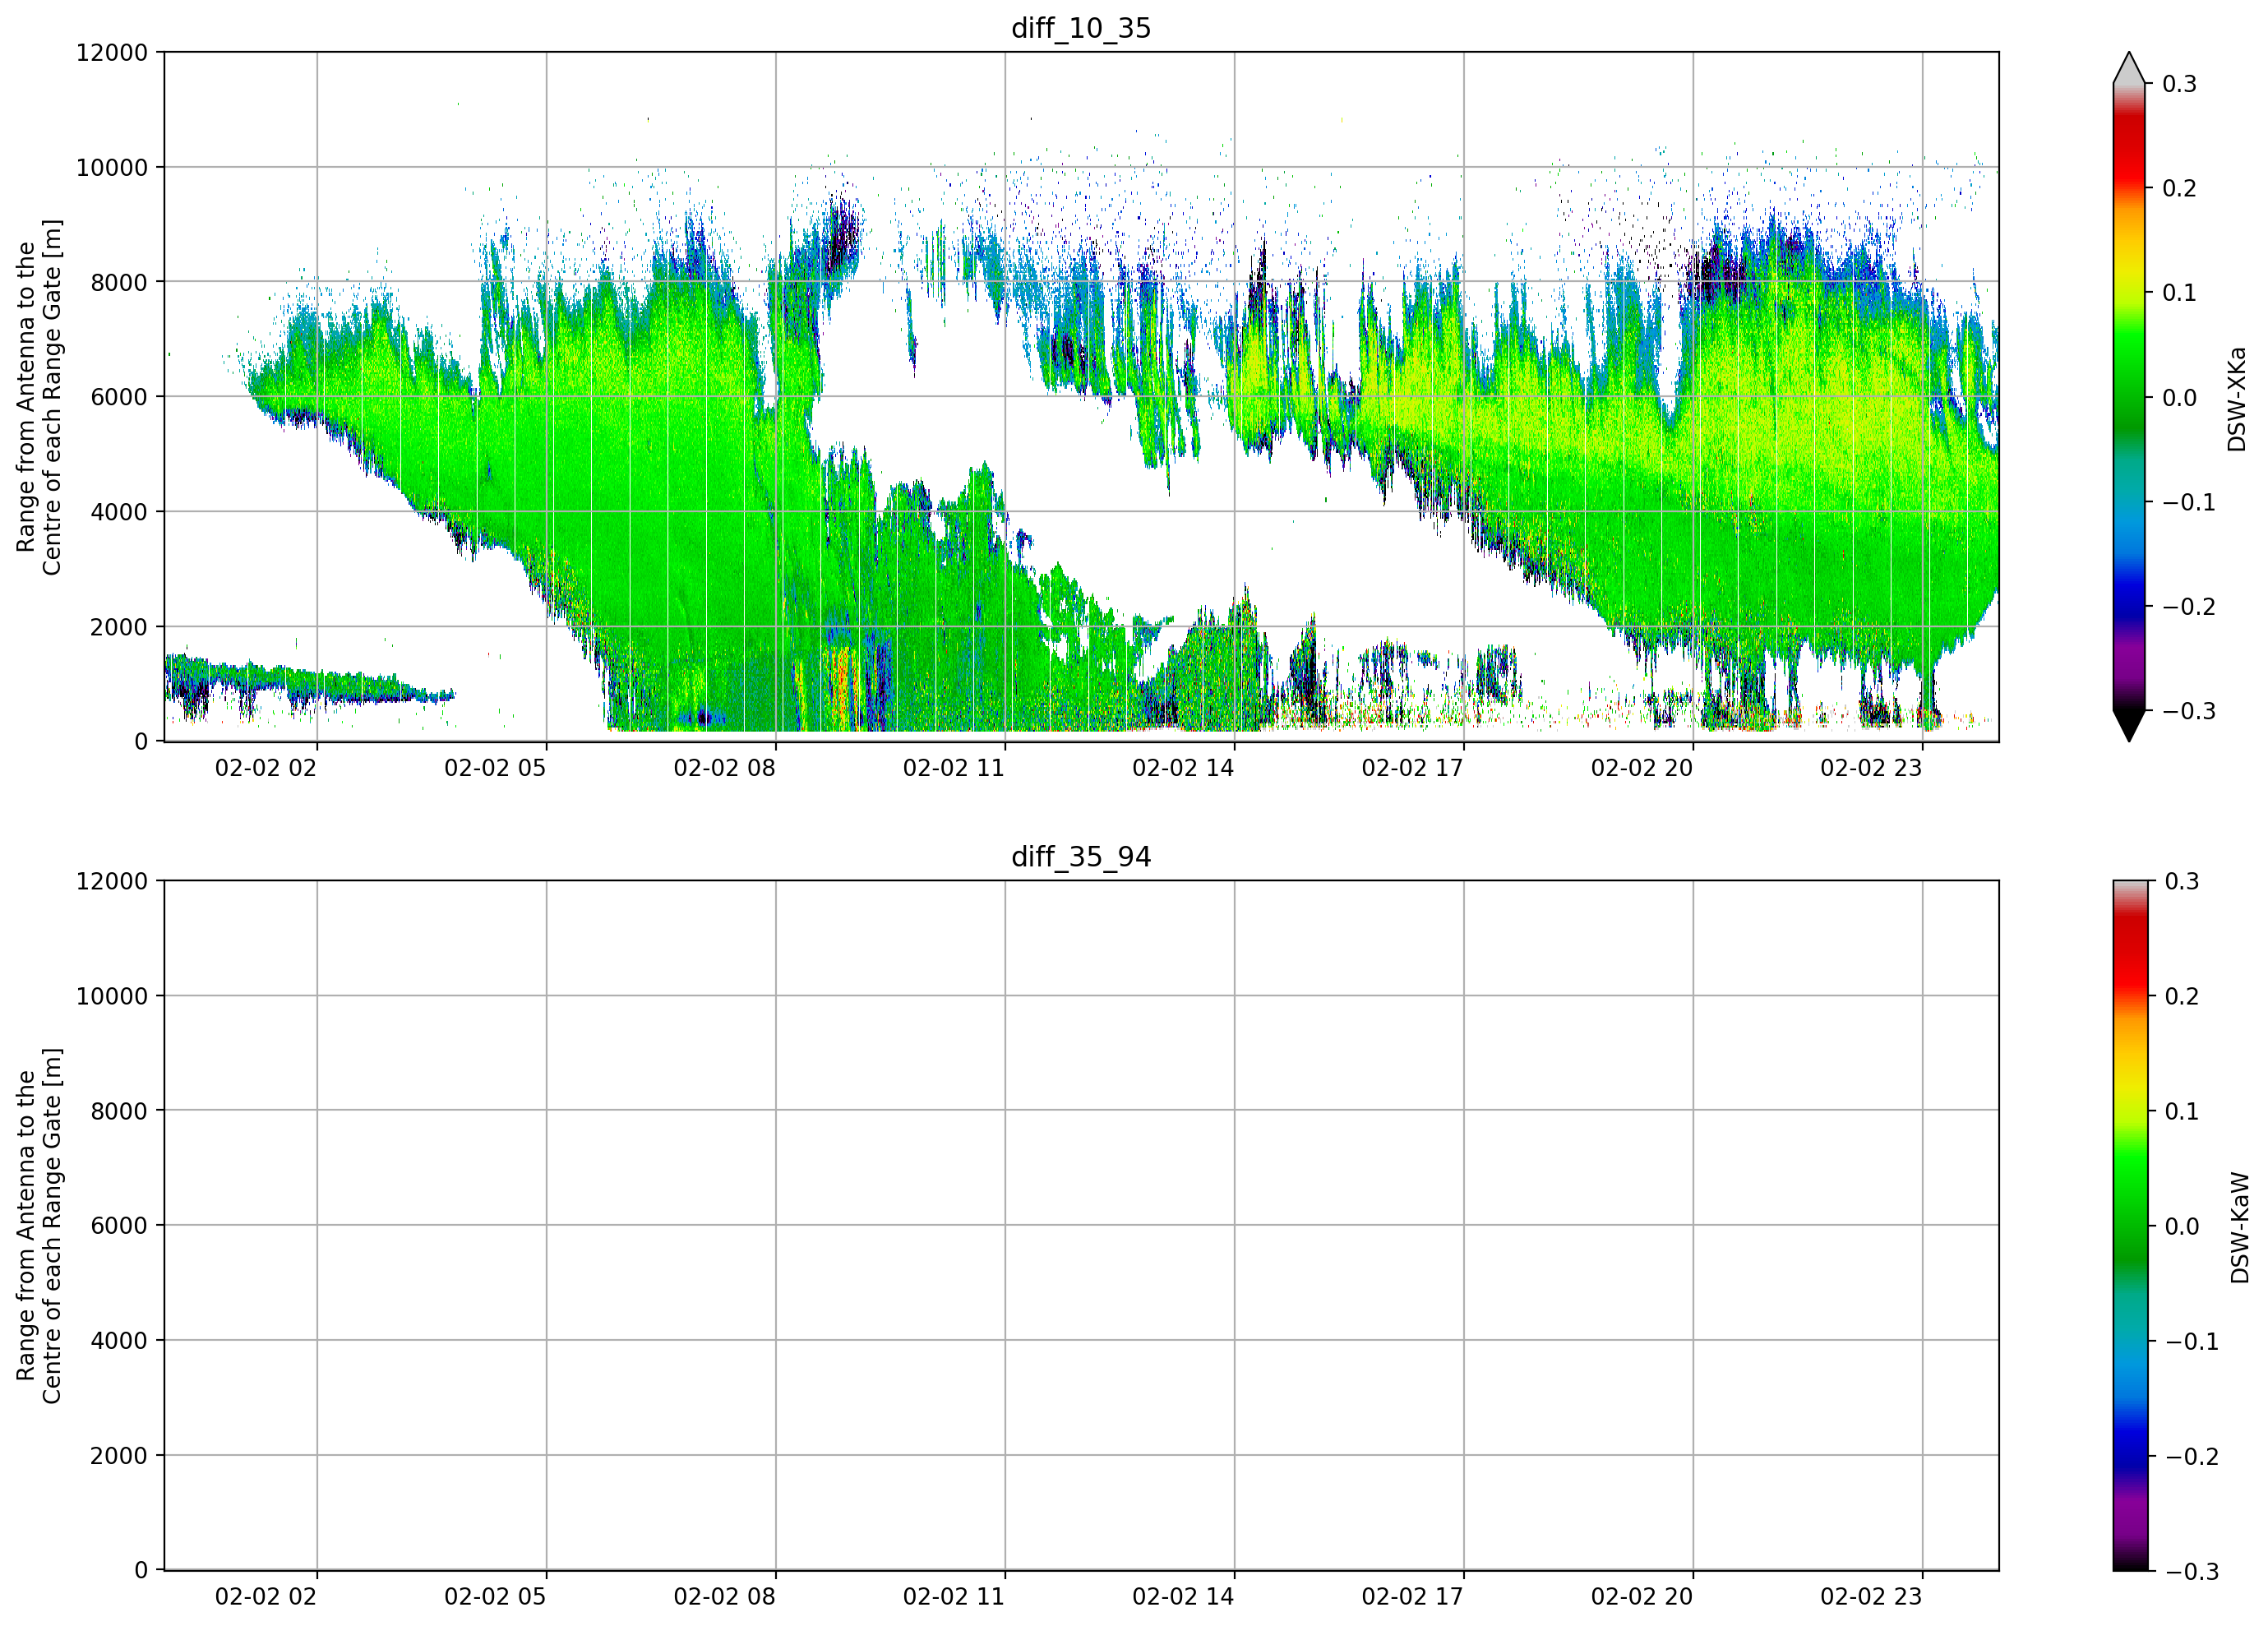Click the 02-02 11 tick label on top plot
Viewport: 2268px width, 1626px height.
pos(954,768)
